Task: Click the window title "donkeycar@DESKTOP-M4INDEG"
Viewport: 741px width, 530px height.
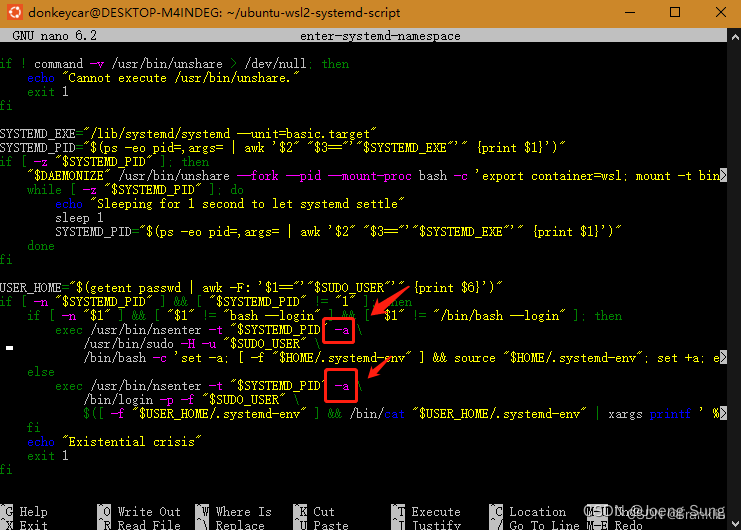Action: [124, 13]
